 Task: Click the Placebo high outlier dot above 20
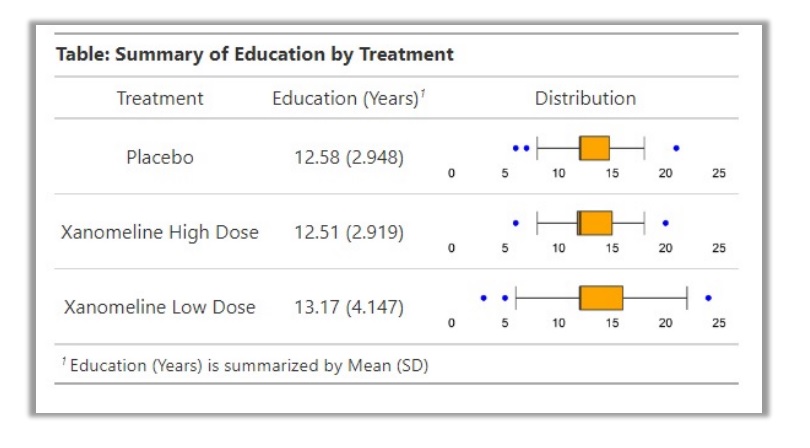coord(676,148)
